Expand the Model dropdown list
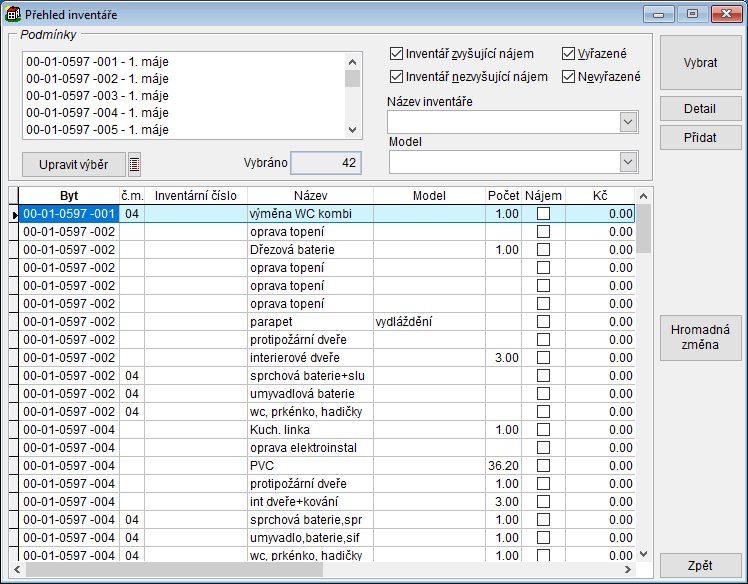748x584 pixels. 628,162
